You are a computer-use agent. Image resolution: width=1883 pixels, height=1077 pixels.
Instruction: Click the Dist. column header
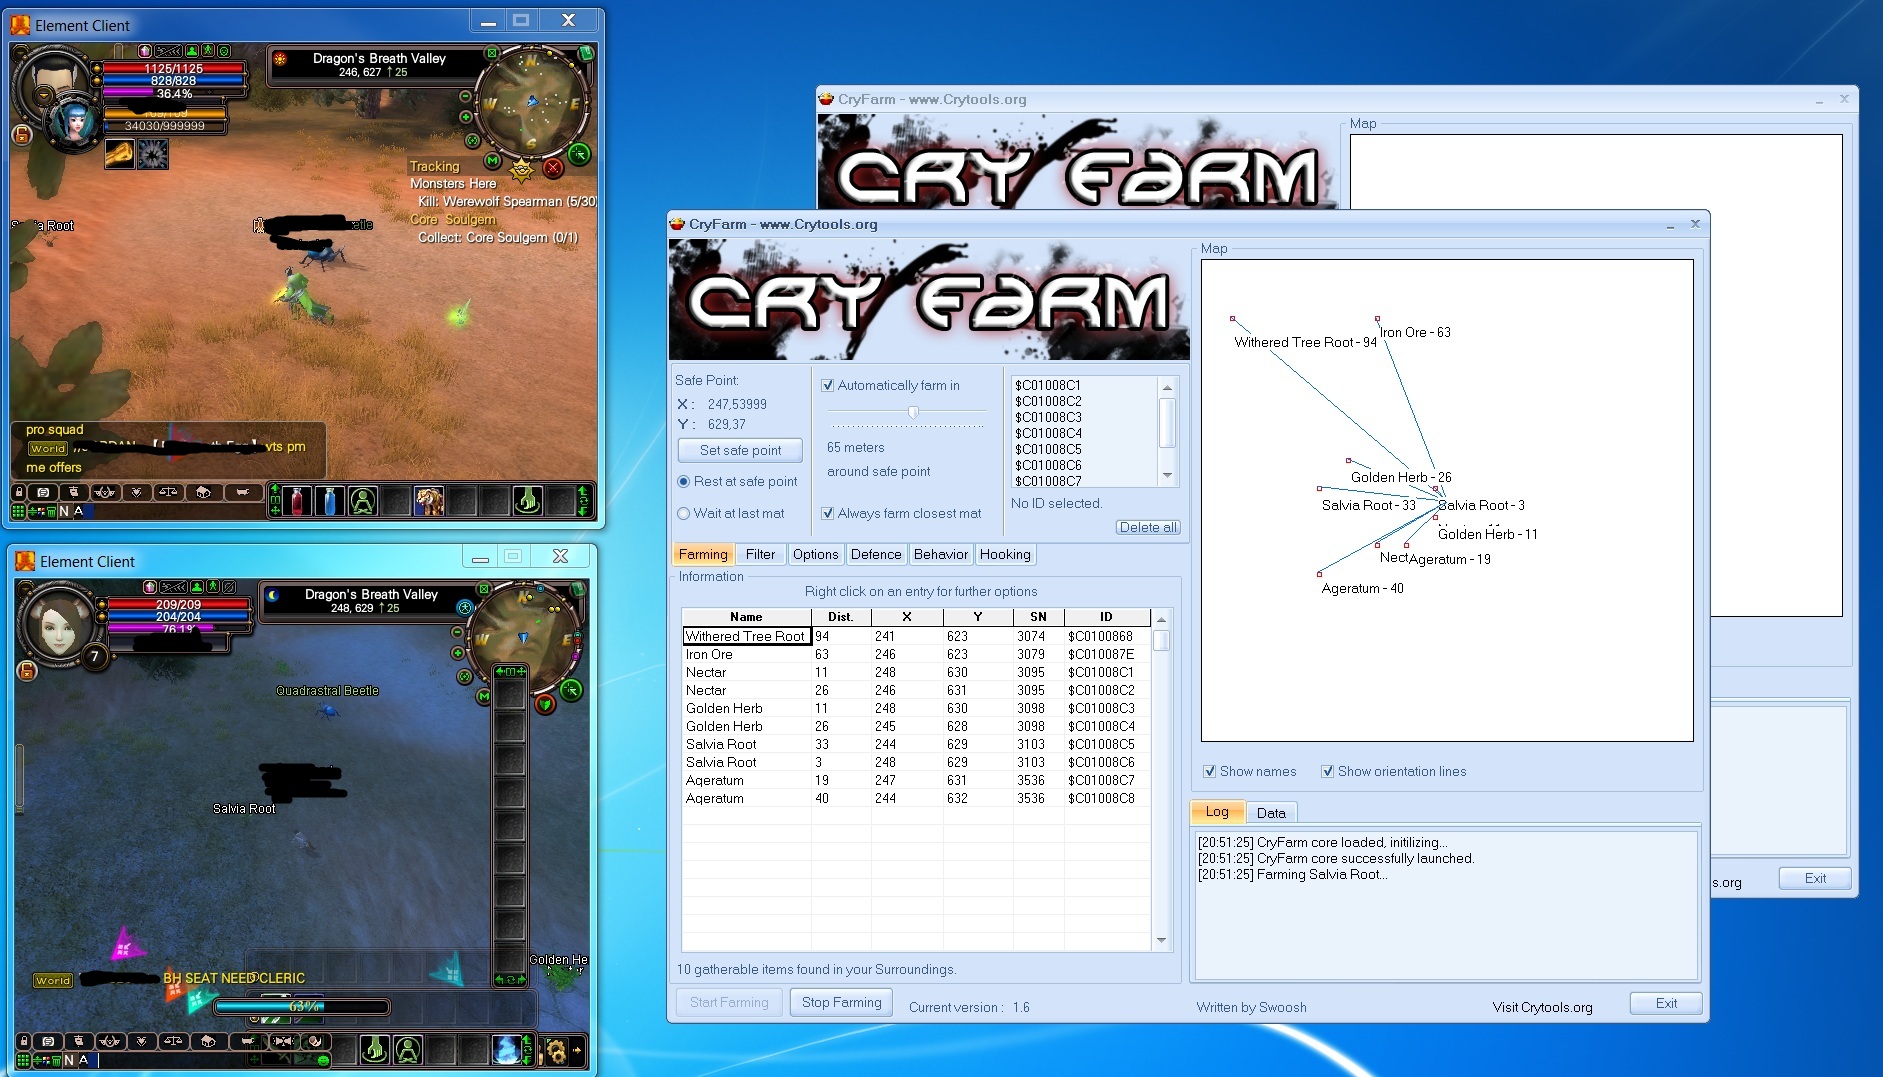tap(840, 617)
